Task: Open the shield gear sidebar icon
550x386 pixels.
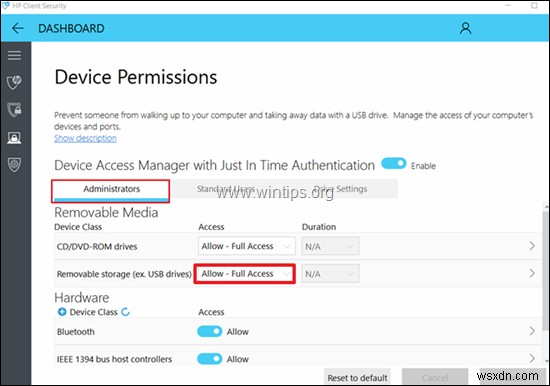Action: point(14,164)
